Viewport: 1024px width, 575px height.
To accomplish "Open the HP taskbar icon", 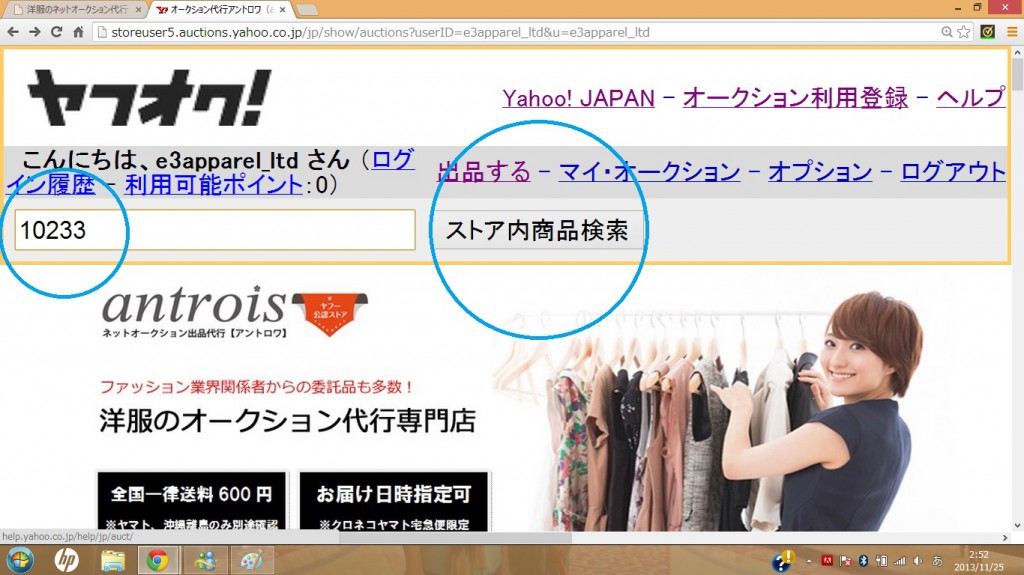I will coord(67,561).
